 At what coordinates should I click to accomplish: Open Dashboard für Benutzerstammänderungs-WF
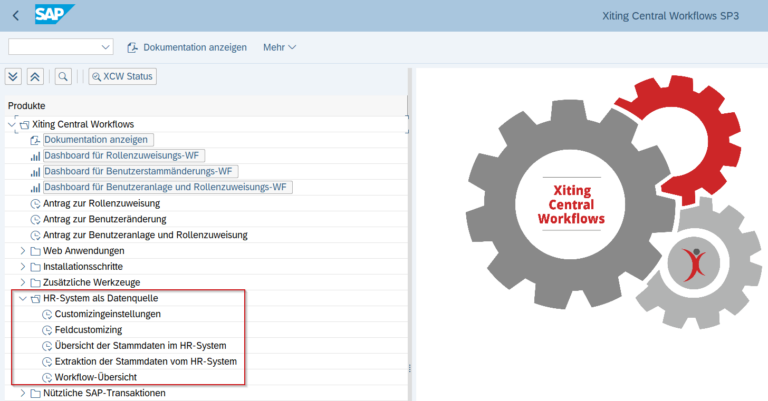coord(141,171)
